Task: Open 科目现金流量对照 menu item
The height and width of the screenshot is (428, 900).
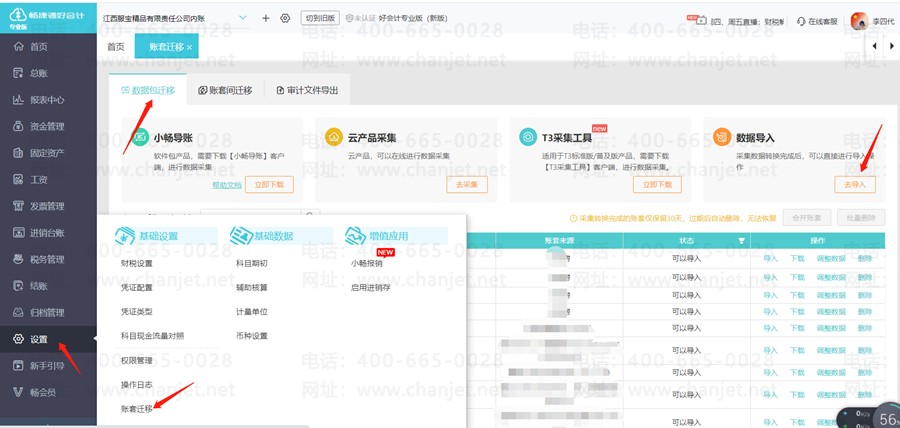Action: [153, 336]
